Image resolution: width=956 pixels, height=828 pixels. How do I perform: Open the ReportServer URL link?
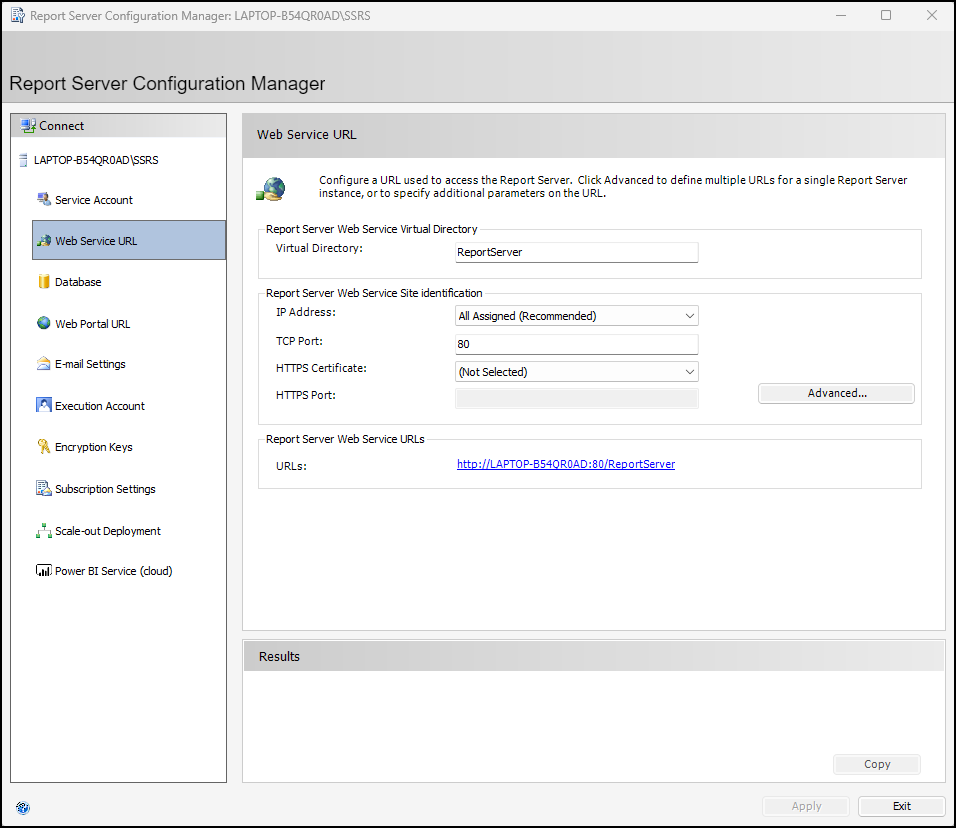[x=566, y=464]
